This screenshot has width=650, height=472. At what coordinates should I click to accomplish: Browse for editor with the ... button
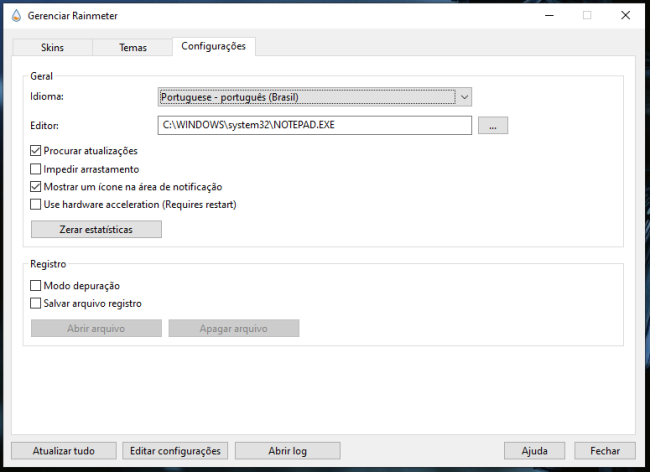[493, 125]
